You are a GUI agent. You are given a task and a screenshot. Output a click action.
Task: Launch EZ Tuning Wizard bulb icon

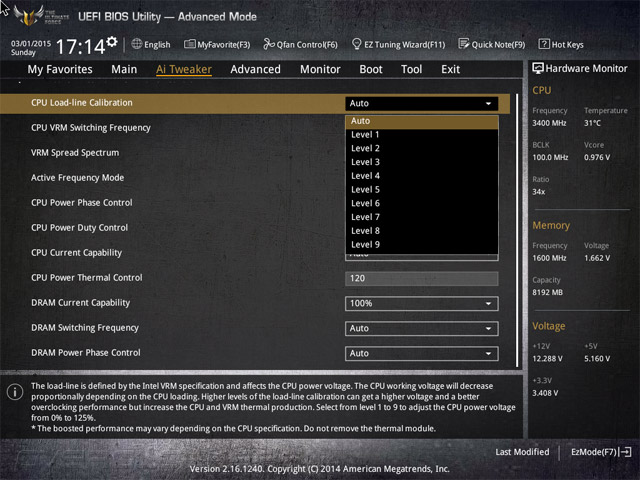(x=356, y=44)
